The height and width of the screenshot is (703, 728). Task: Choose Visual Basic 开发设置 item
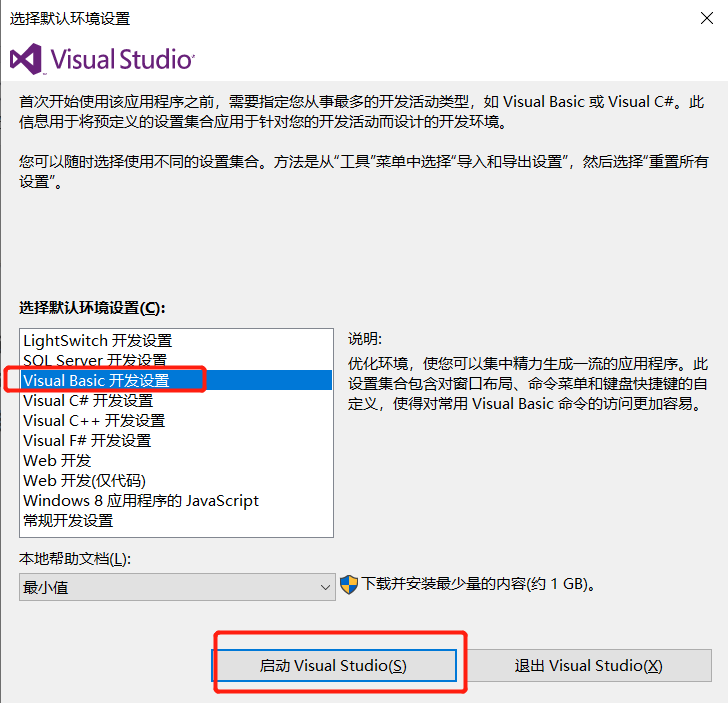[x=176, y=380]
